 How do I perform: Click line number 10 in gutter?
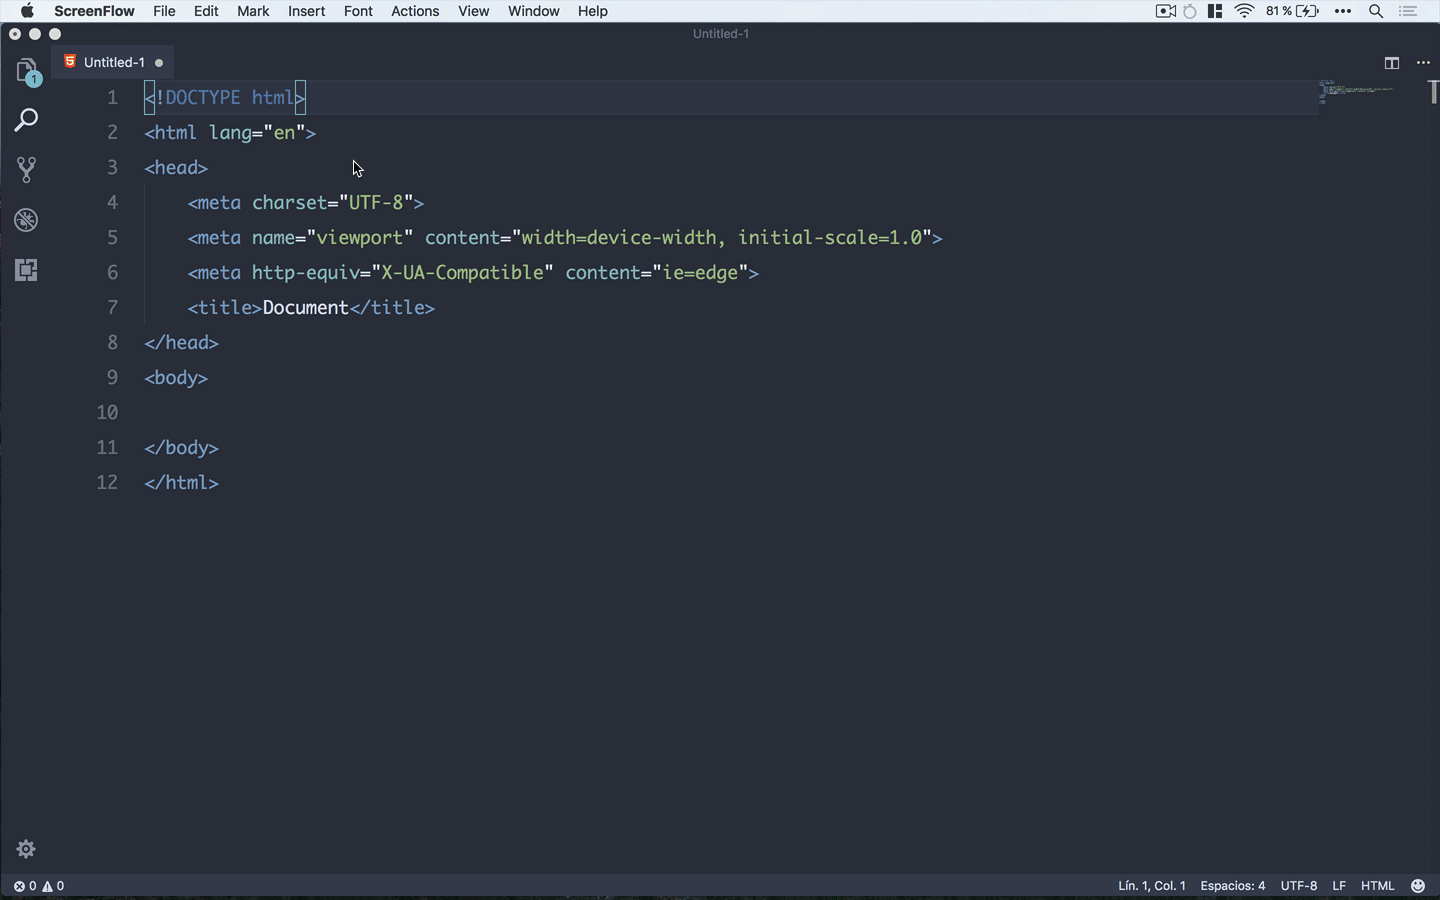(107, 413)
